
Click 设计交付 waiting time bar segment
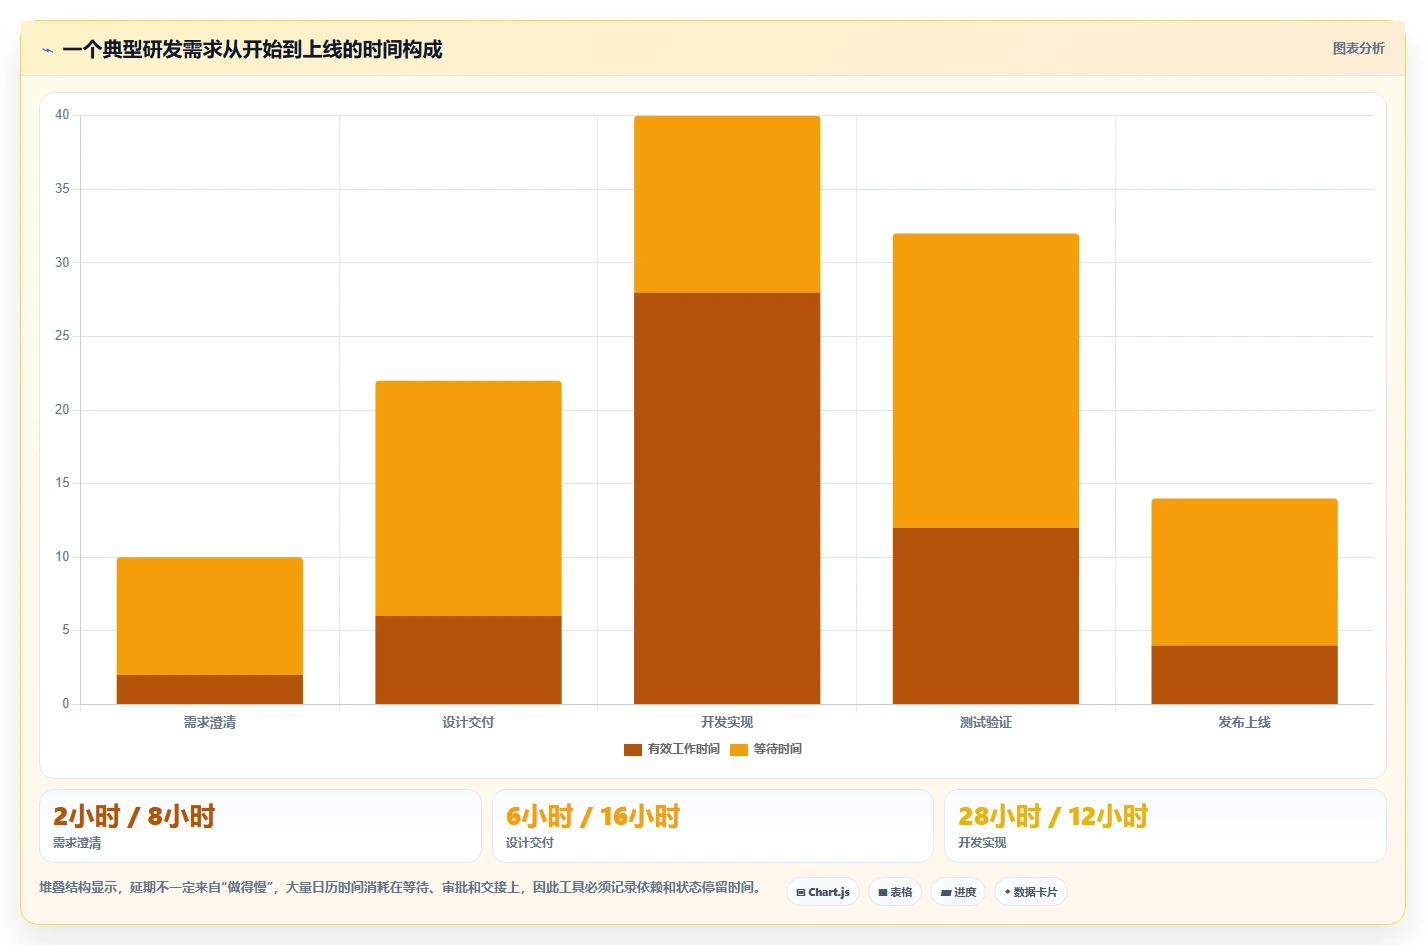468,498
